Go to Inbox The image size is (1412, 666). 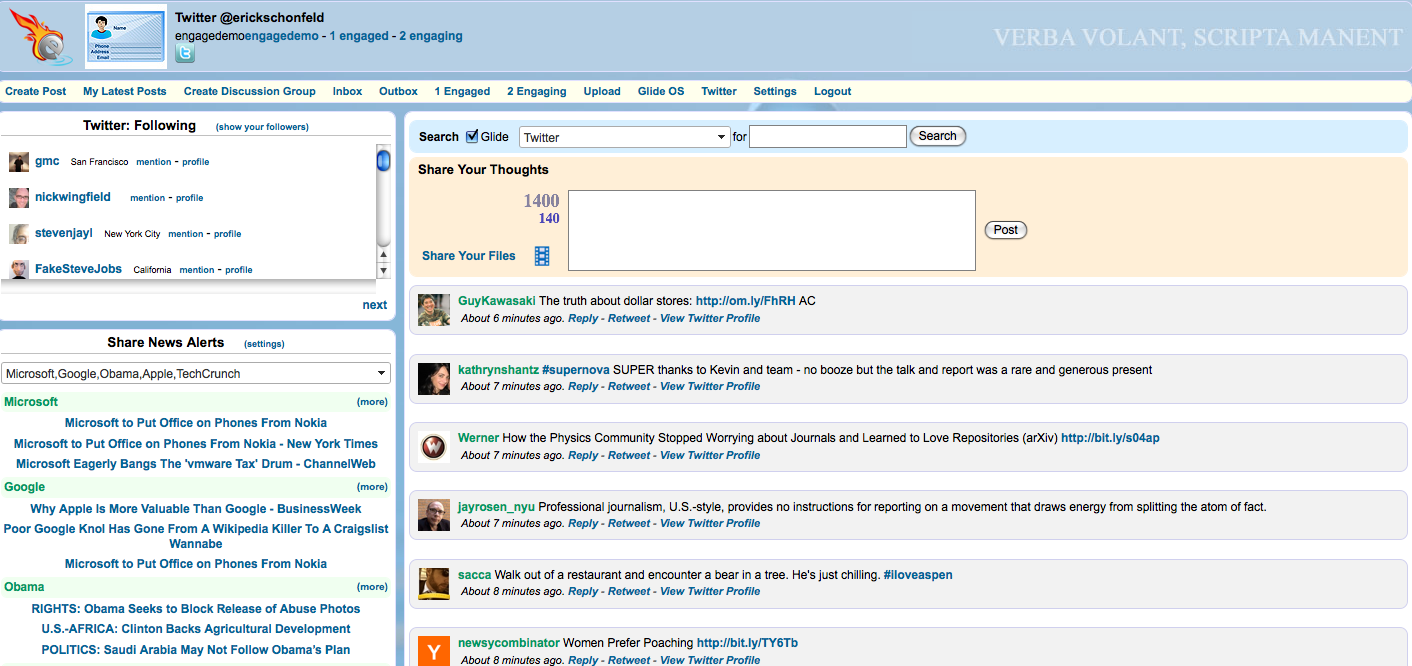tap(348, 91)
